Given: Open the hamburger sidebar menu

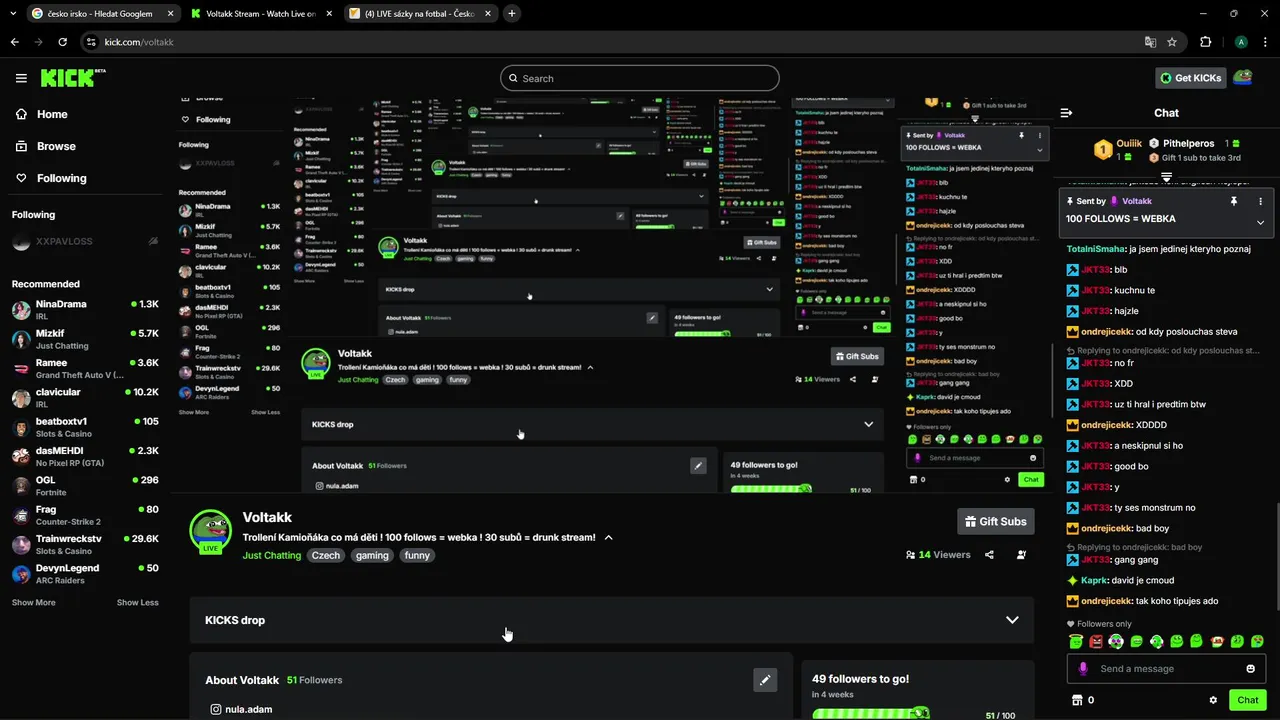Looking at the screenshot, I should 21,78.
